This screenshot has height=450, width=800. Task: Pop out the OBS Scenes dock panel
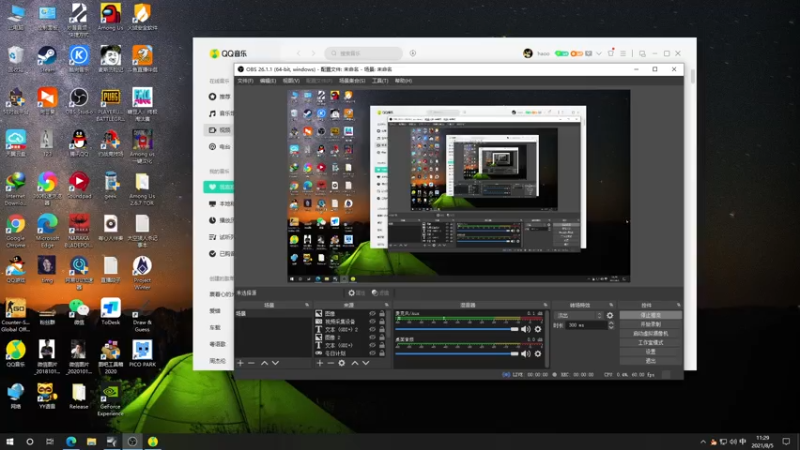[x=307, y=305]
